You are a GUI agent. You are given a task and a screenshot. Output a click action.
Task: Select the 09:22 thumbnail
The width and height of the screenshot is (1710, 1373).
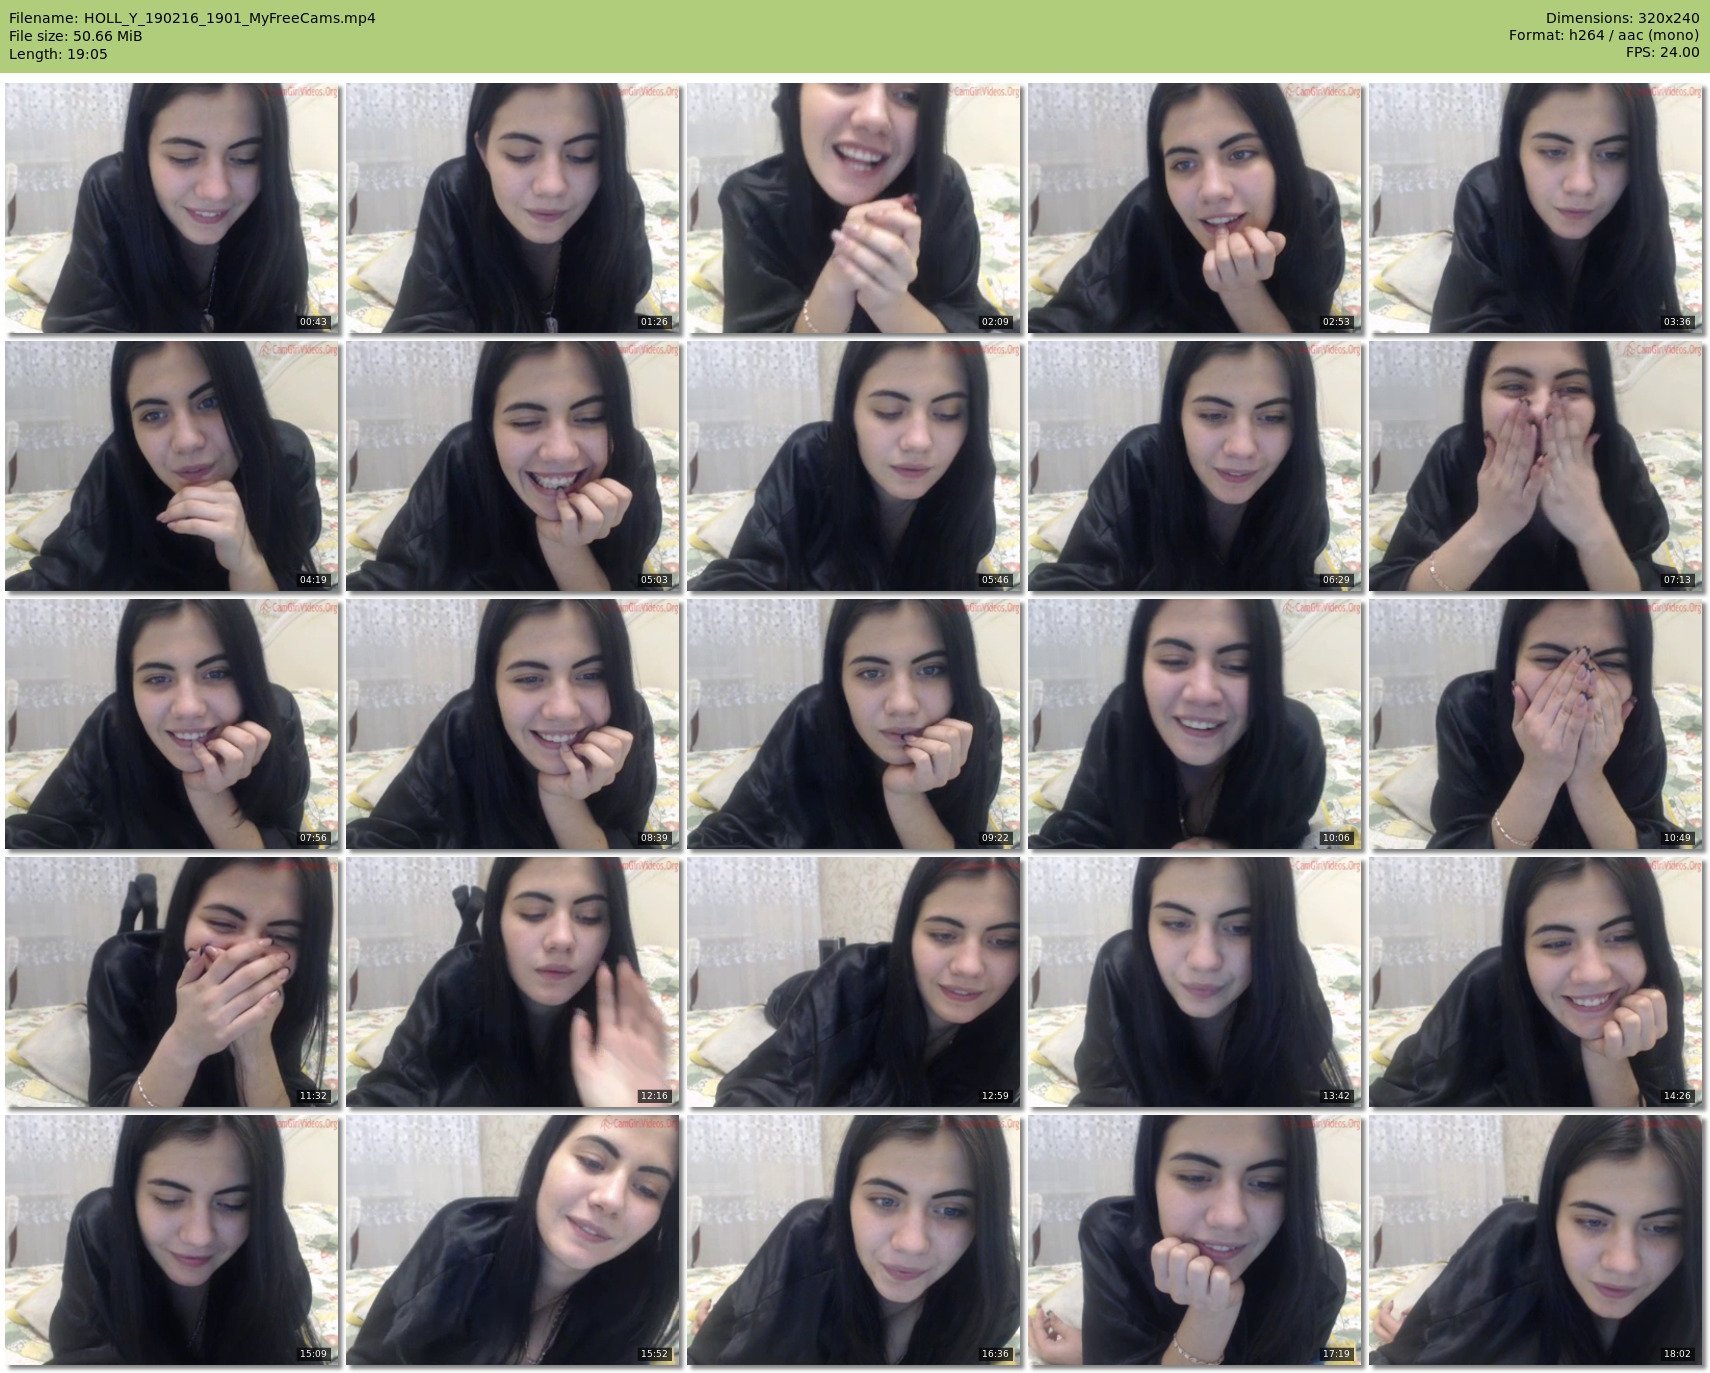tap(854, 724)
